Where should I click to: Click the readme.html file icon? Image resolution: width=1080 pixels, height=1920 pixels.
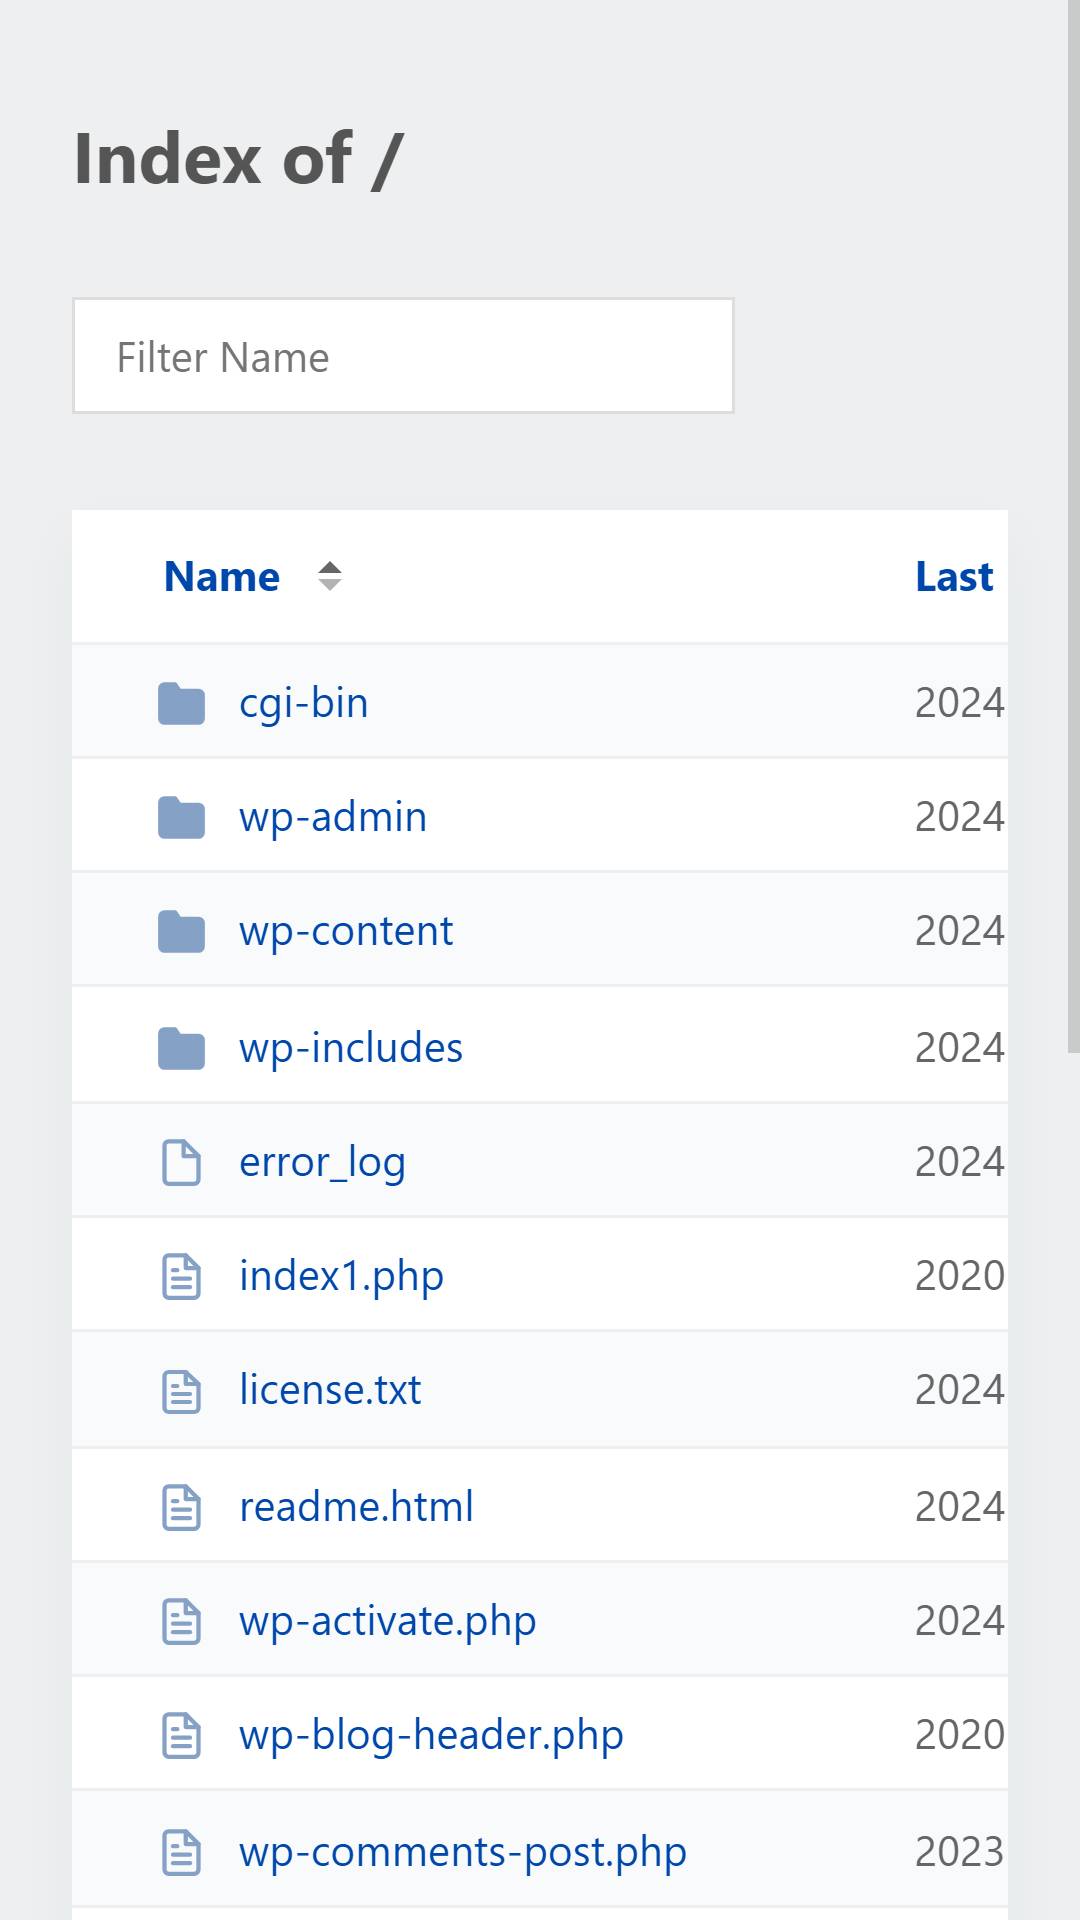[x=181, y=1507]
